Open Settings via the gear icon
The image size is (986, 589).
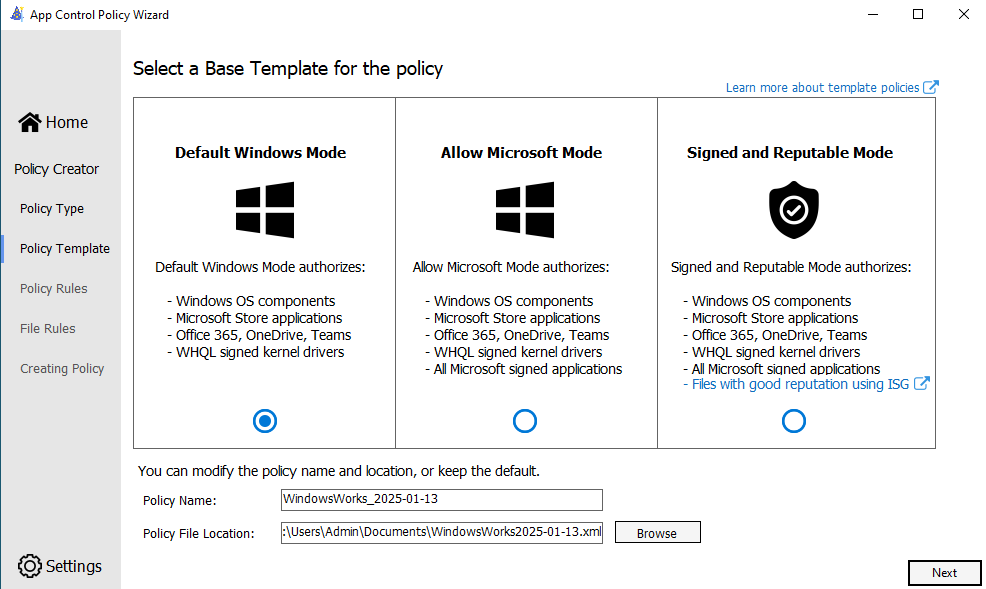coord(30,566)
